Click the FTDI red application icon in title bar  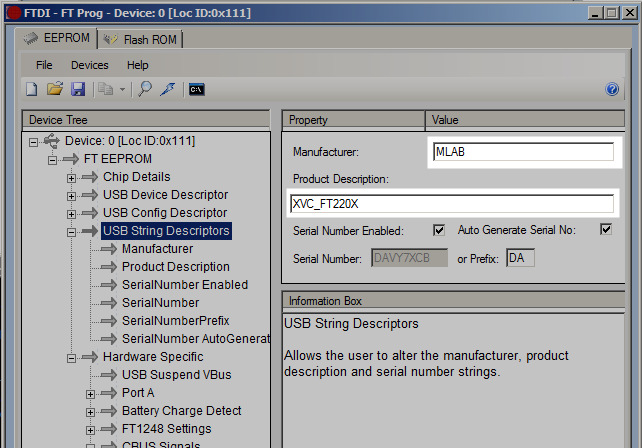click(13, 13)
